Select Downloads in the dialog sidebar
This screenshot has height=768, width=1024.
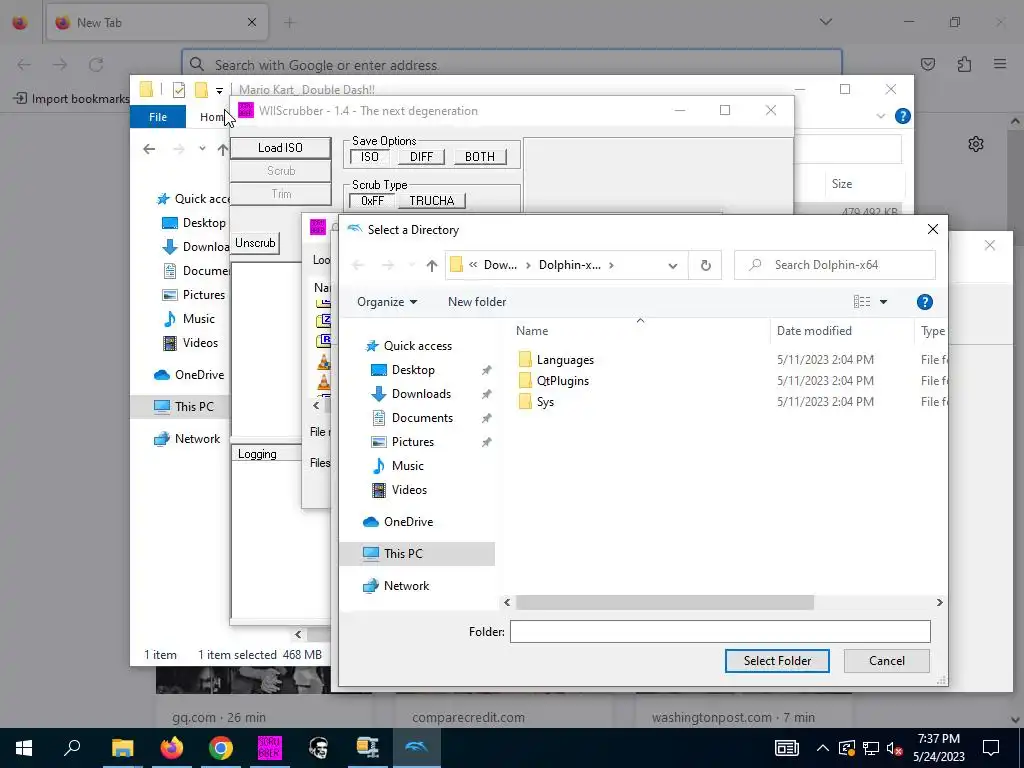click(x=421, y=394)
